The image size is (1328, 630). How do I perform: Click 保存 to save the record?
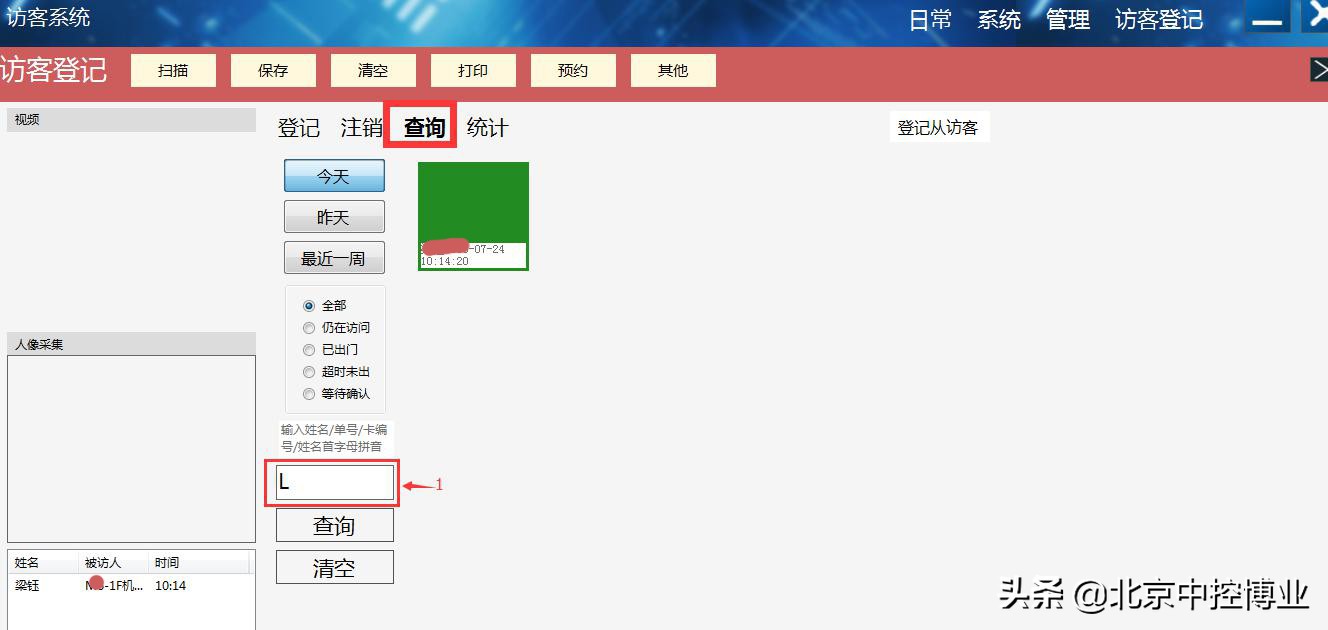pyautogui.click(x=273, y=70)
